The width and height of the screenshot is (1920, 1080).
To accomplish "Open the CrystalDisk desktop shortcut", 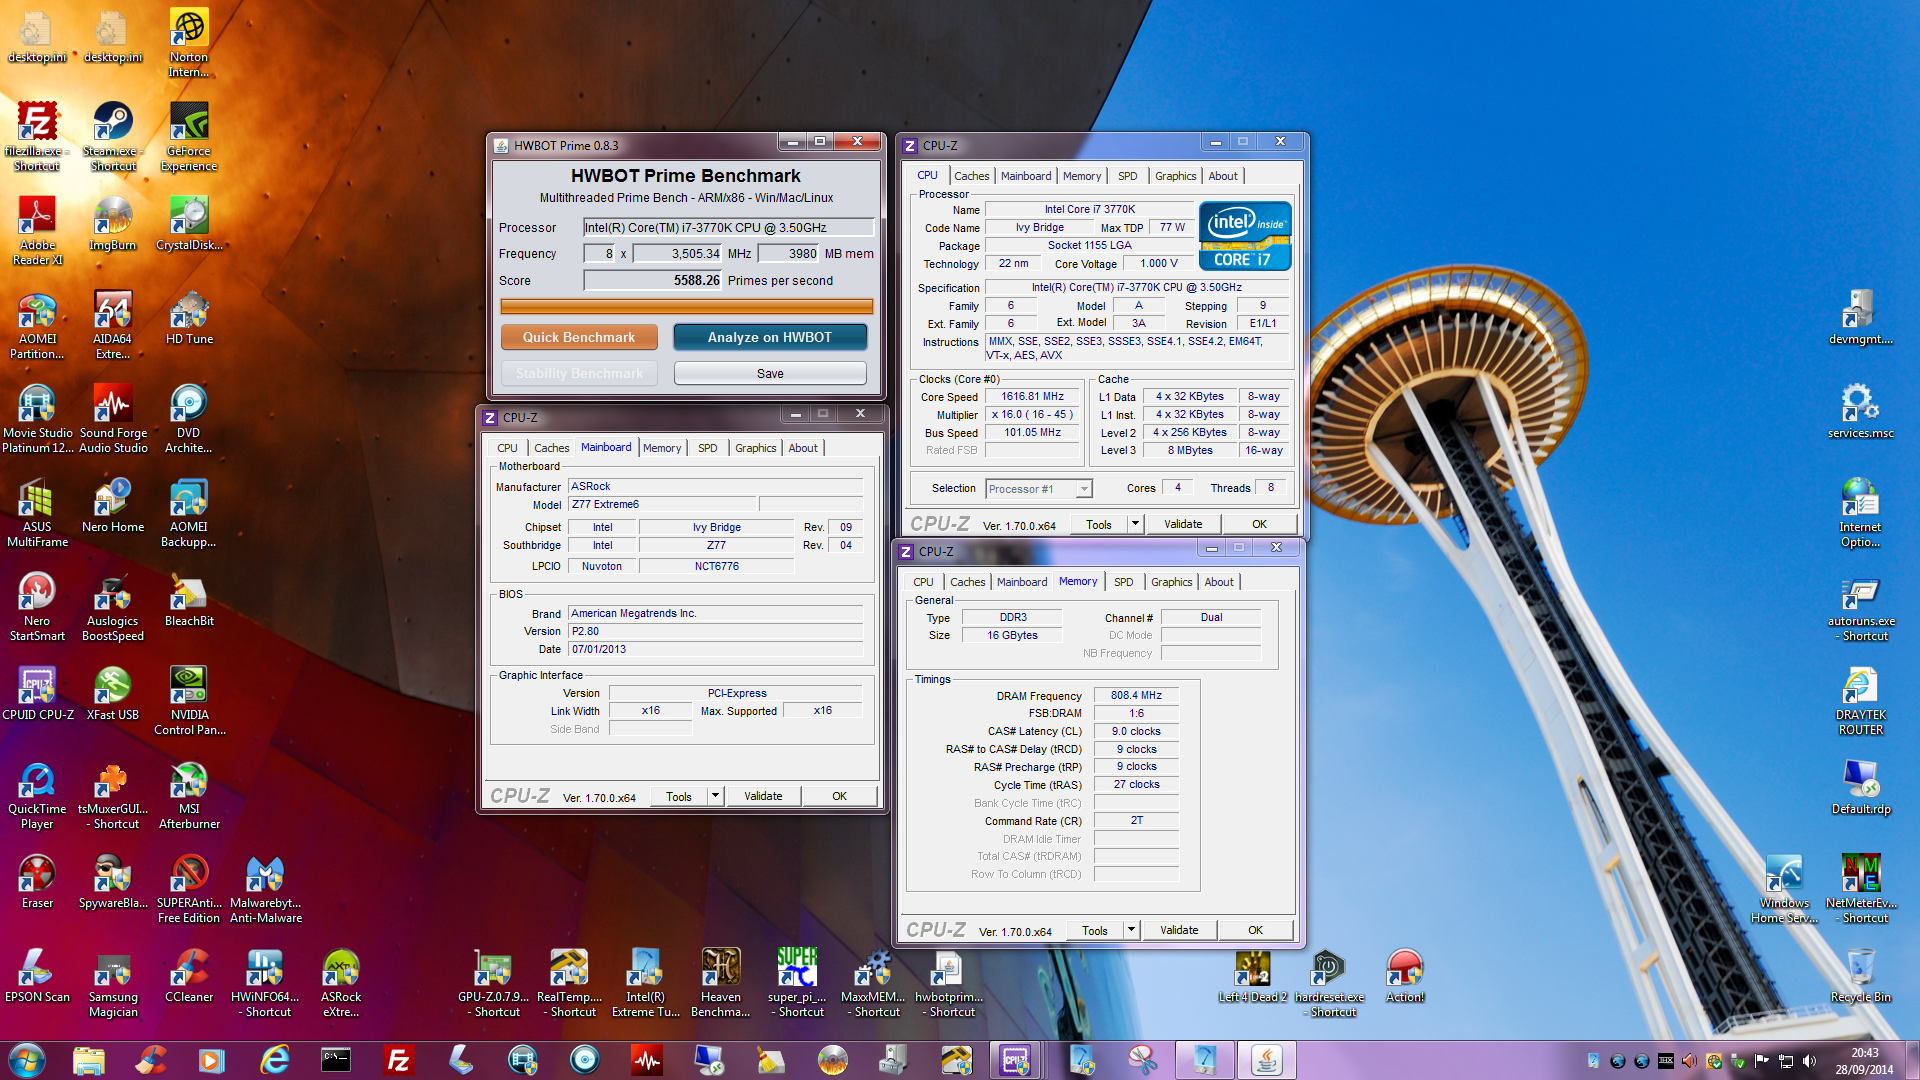I will pyautogui.click(x=189, y=223).
